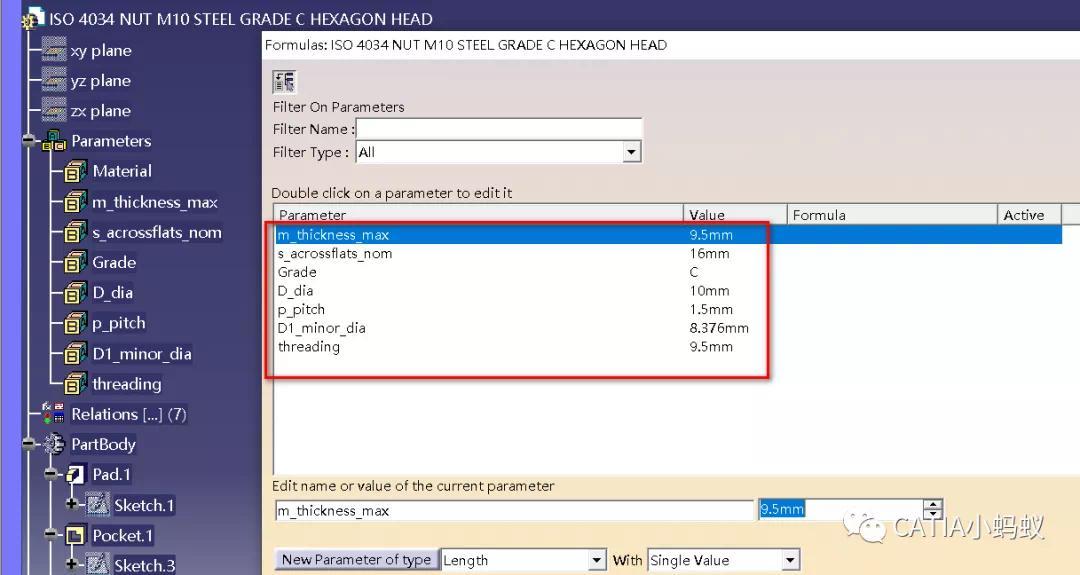Select the ISO 4034 NUT M10 root node label
The height and width of the screenshot is (575, 1080).
[240, 19]
